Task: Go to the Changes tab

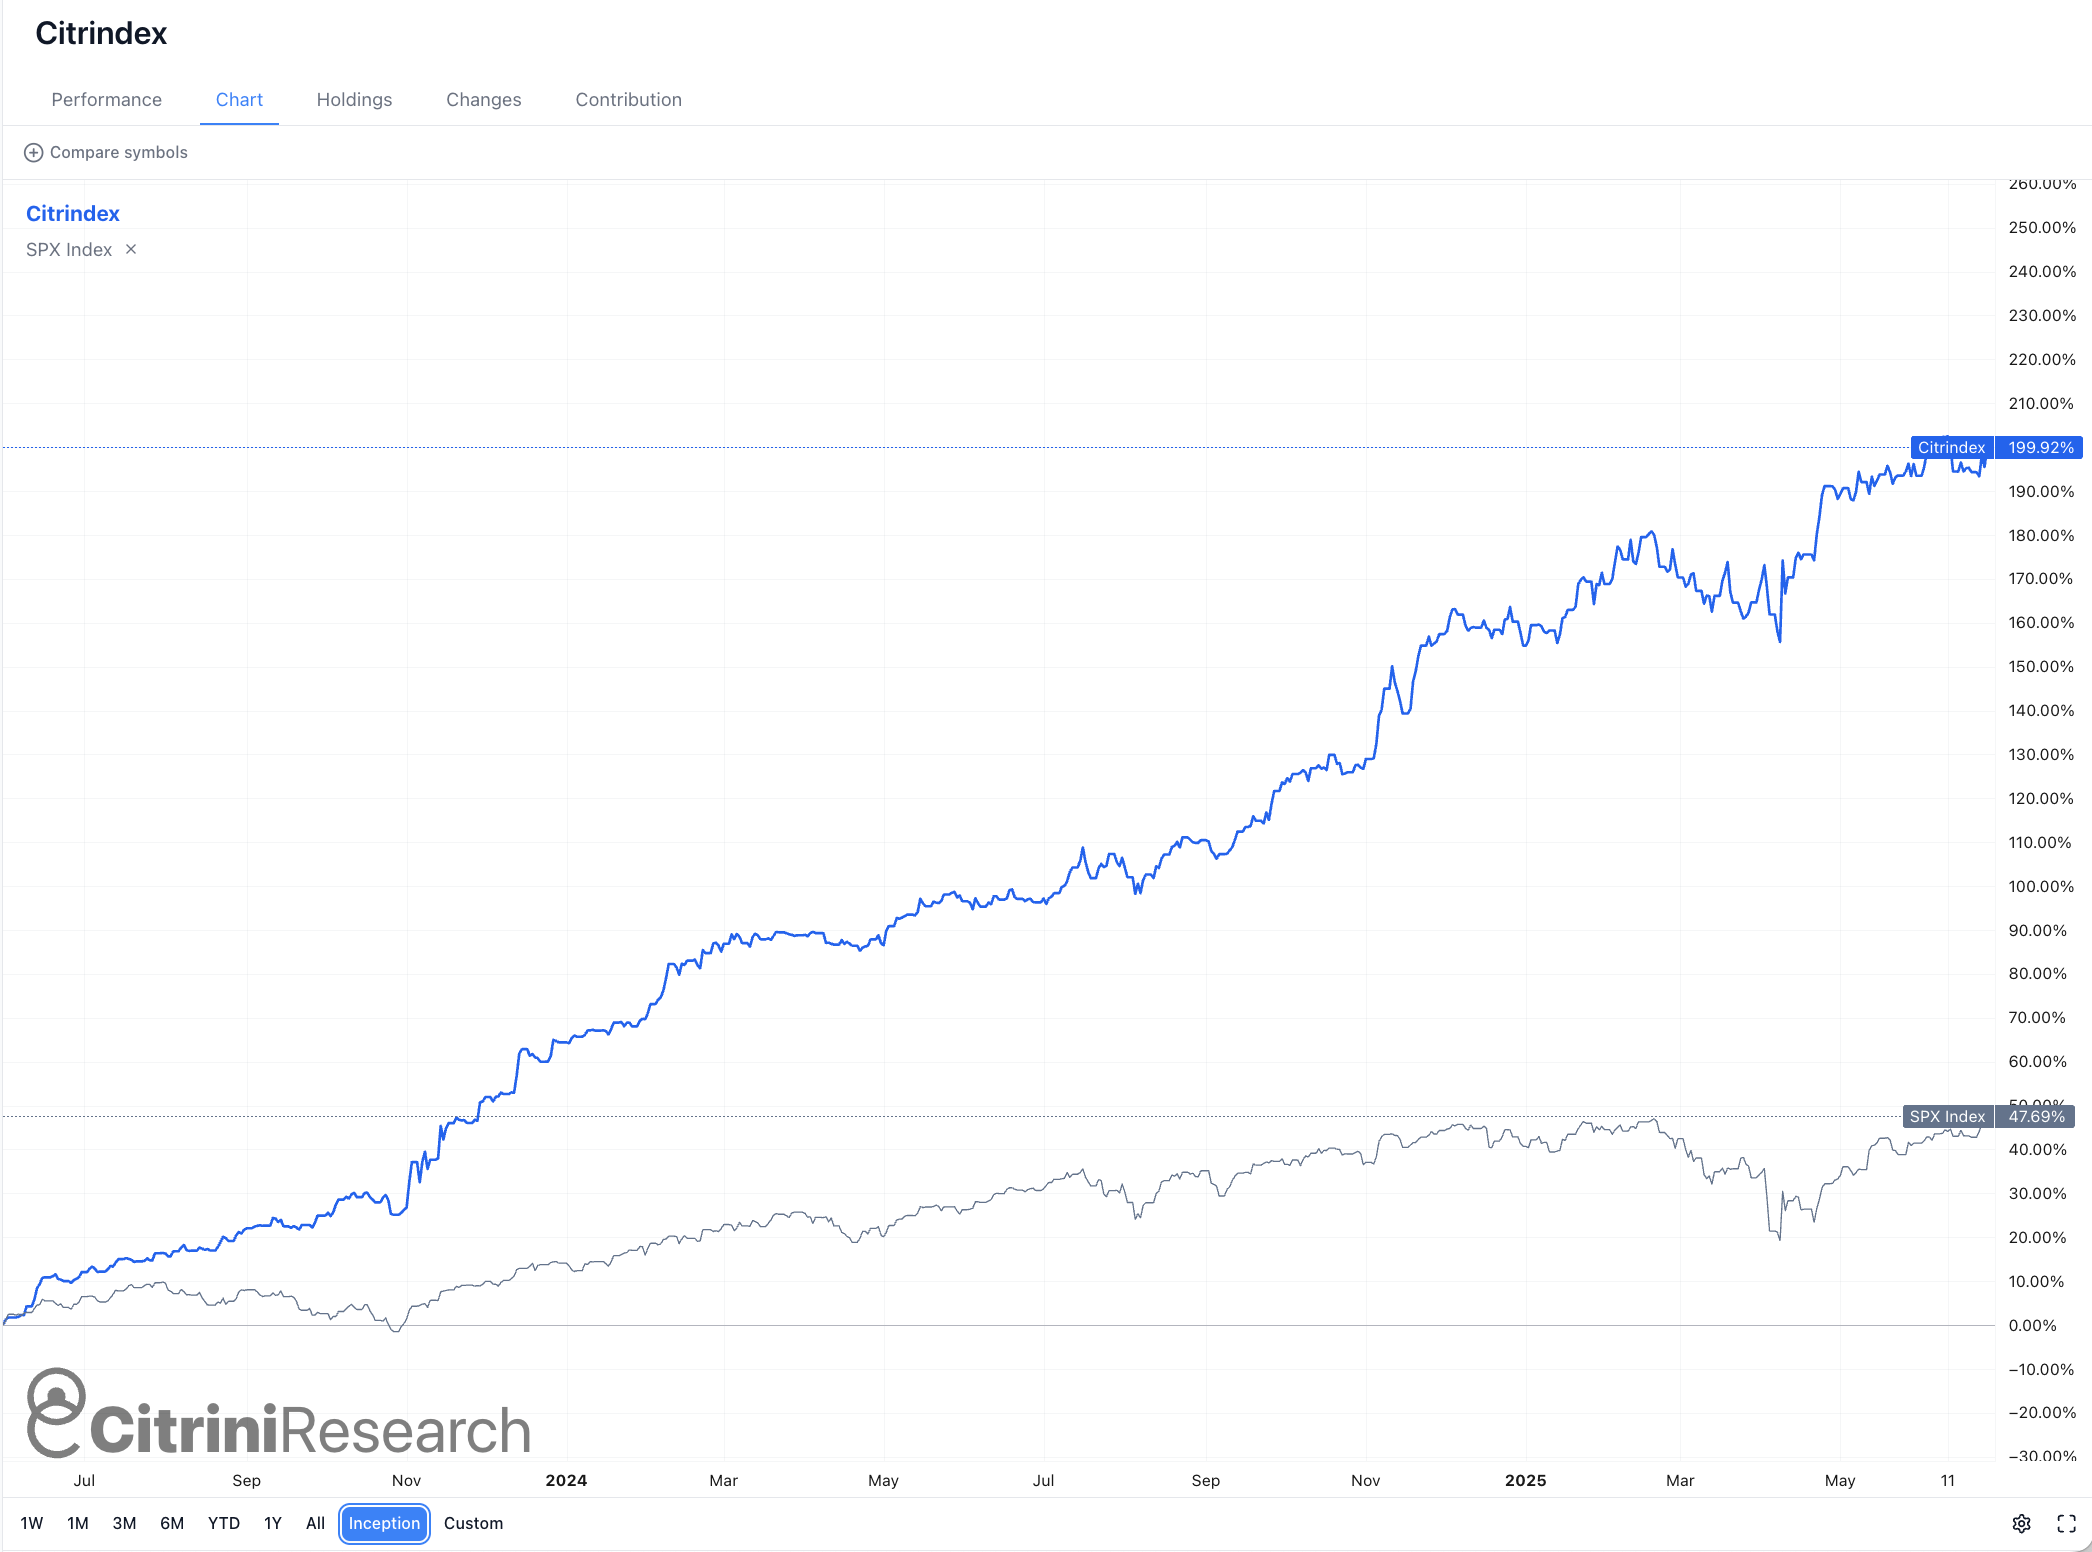Action: pyautogui.click(x=484, y=100)
